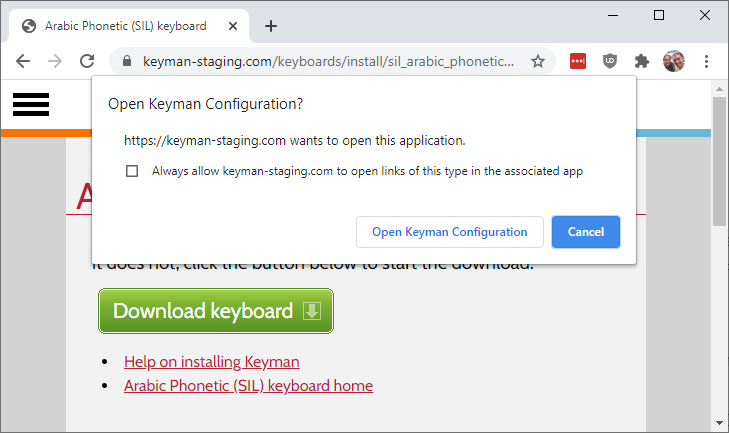Click the browser back arrow
729x433 pixels.
tap(22, 61)
